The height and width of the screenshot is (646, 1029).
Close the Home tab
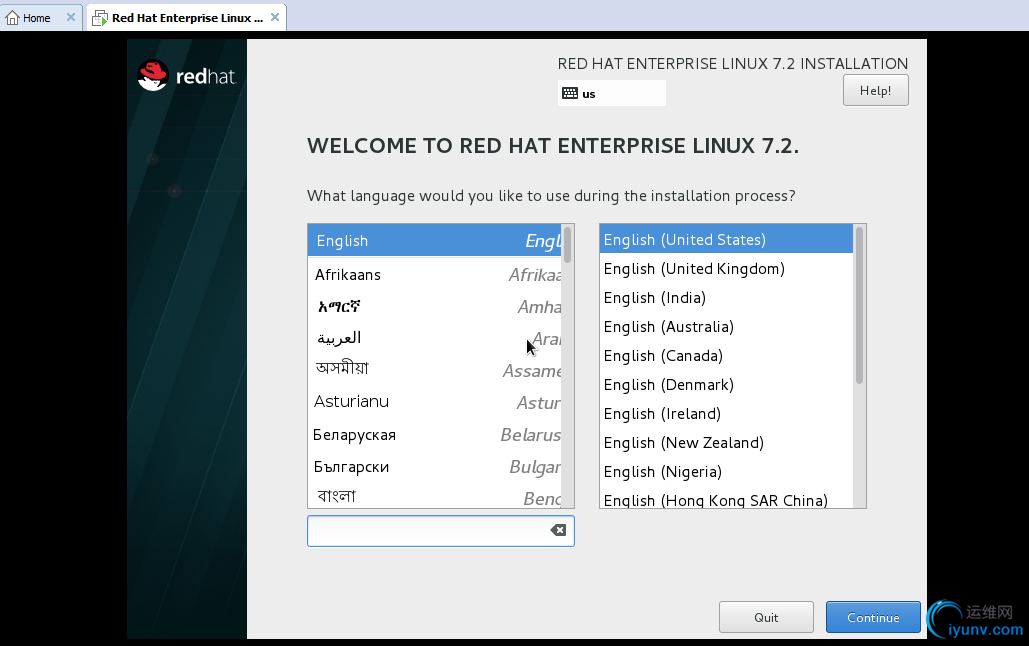click(x=71, y=18)
